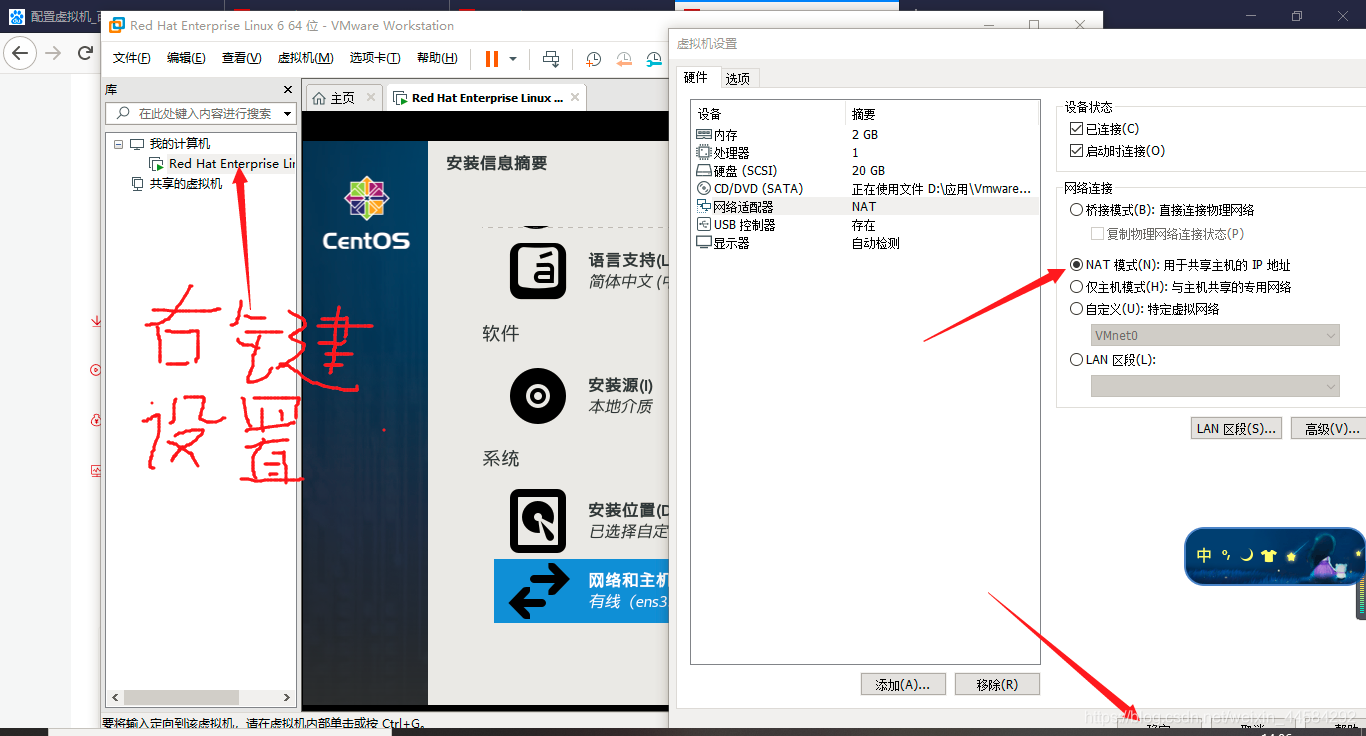
Task: Open the power options dropdown beside pause
Action: pyautogui.click(x=513, y=59)
